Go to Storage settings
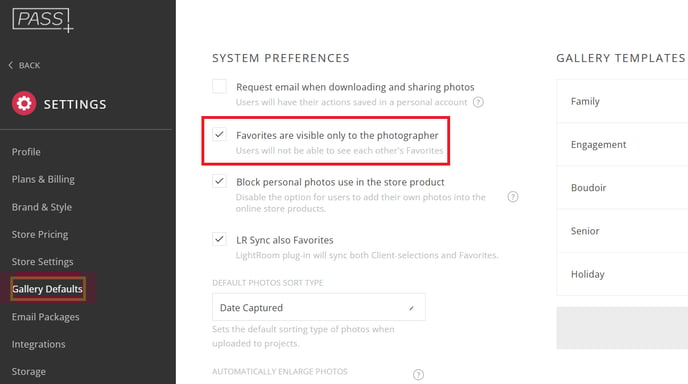The width and height of the screenshot is (688, 384). pos(29,371)
